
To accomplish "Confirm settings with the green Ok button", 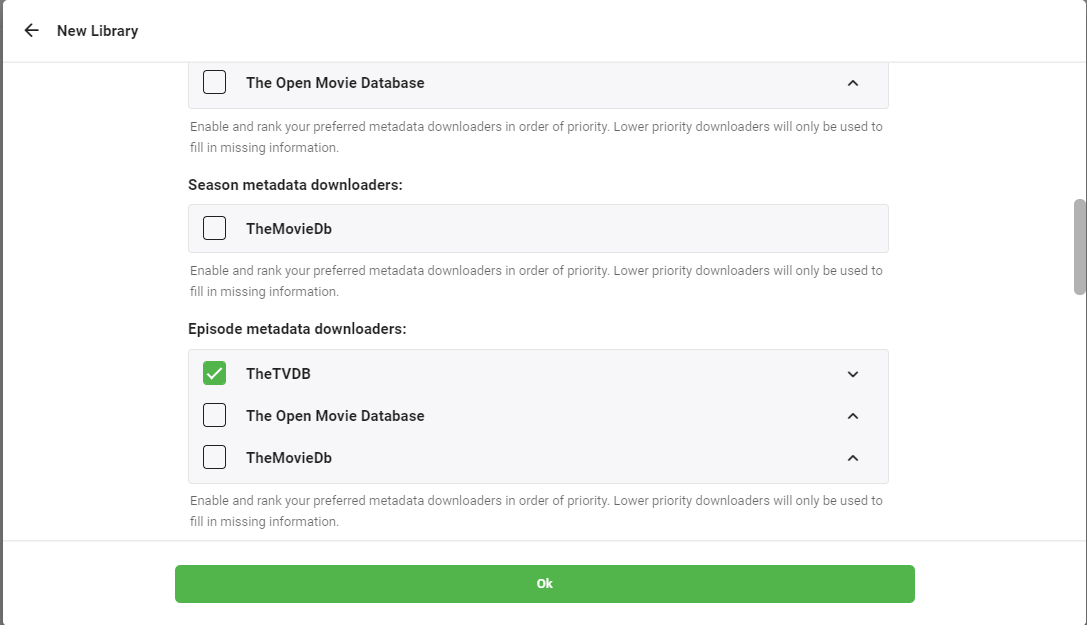I will coord(544,584).
